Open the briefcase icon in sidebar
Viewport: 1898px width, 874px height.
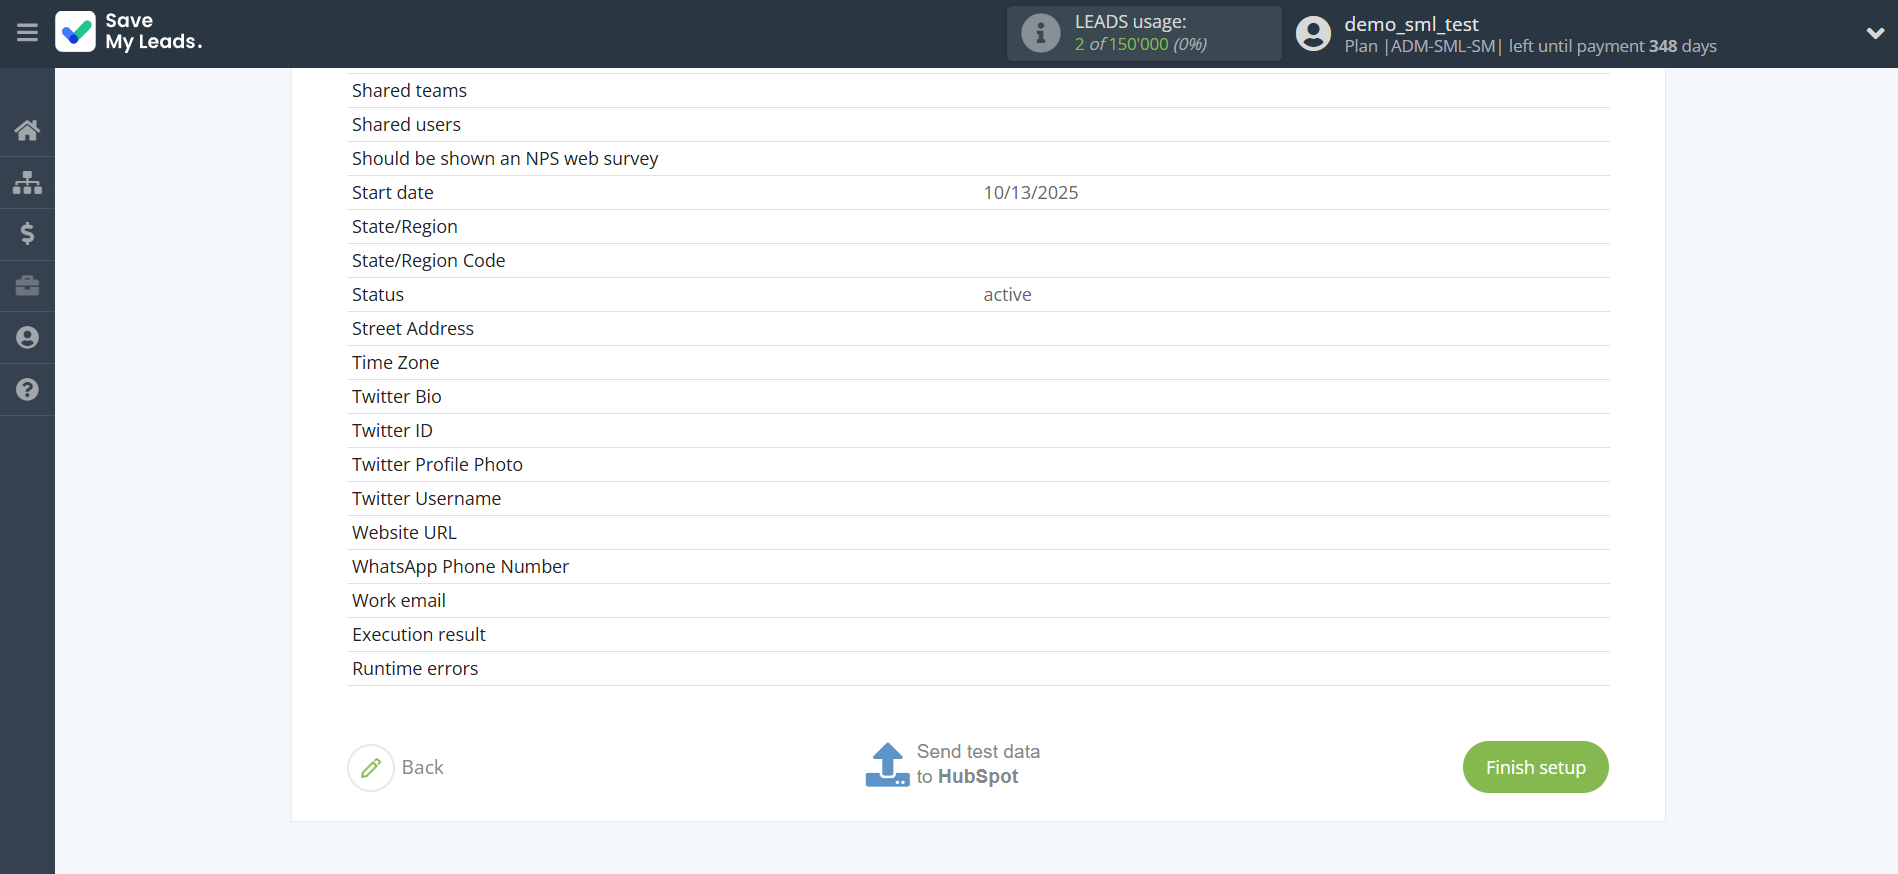tap(27, 286)
